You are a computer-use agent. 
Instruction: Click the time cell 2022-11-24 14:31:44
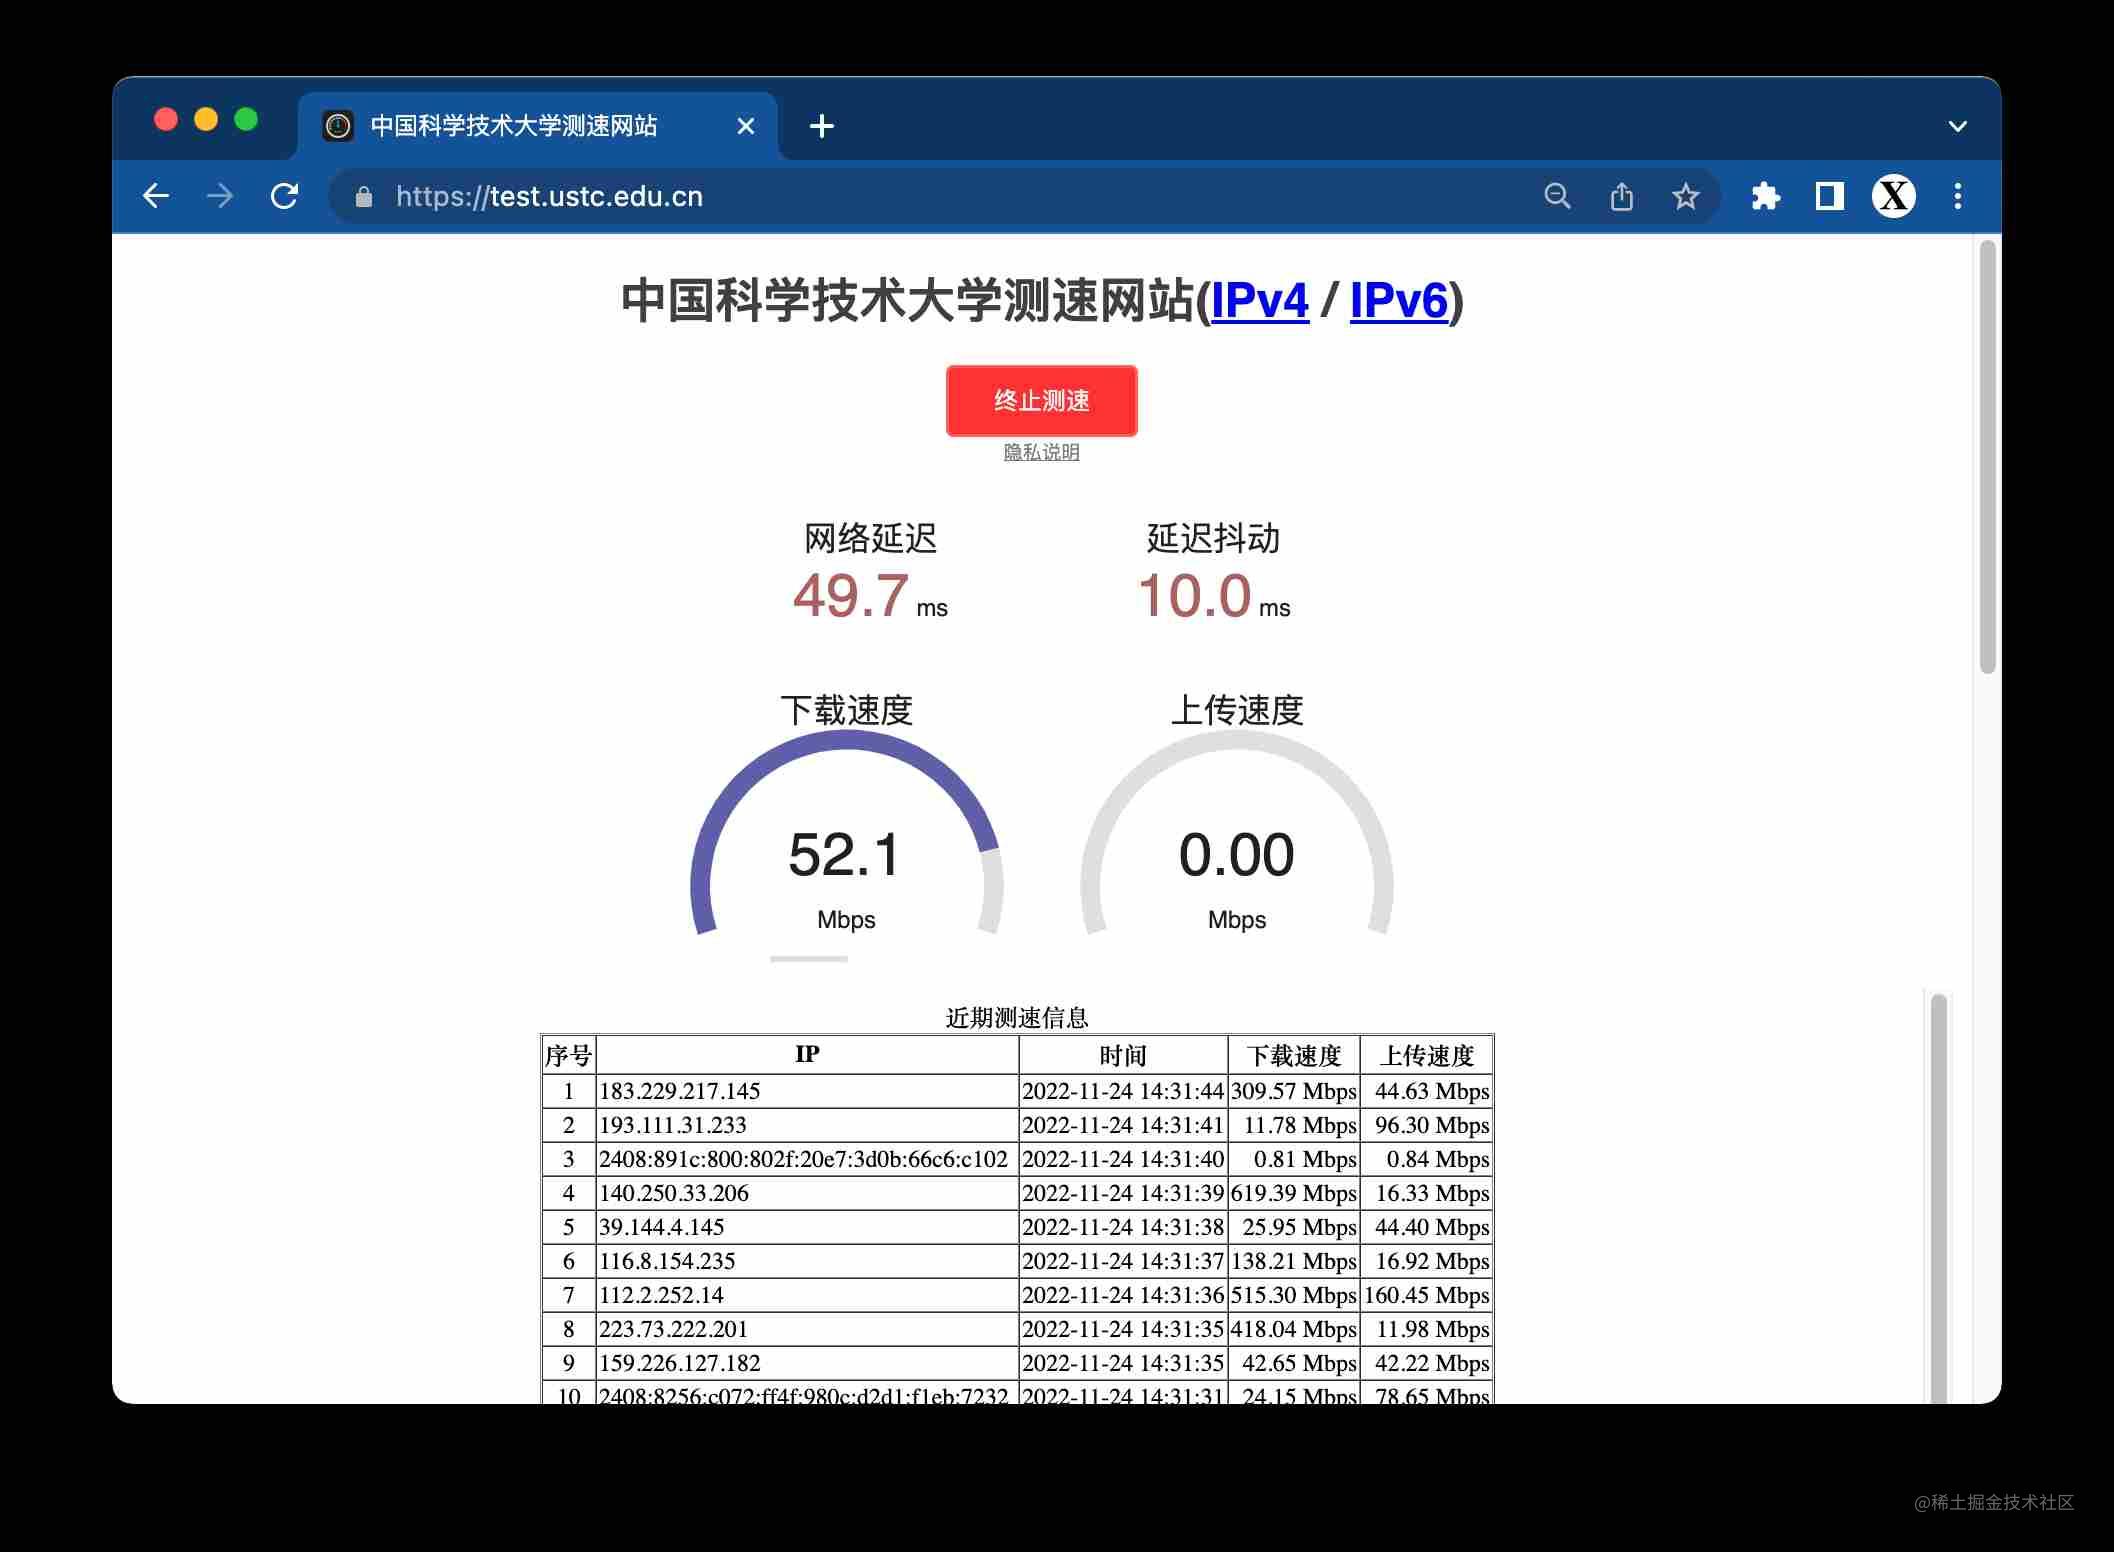(1123, 1091)
